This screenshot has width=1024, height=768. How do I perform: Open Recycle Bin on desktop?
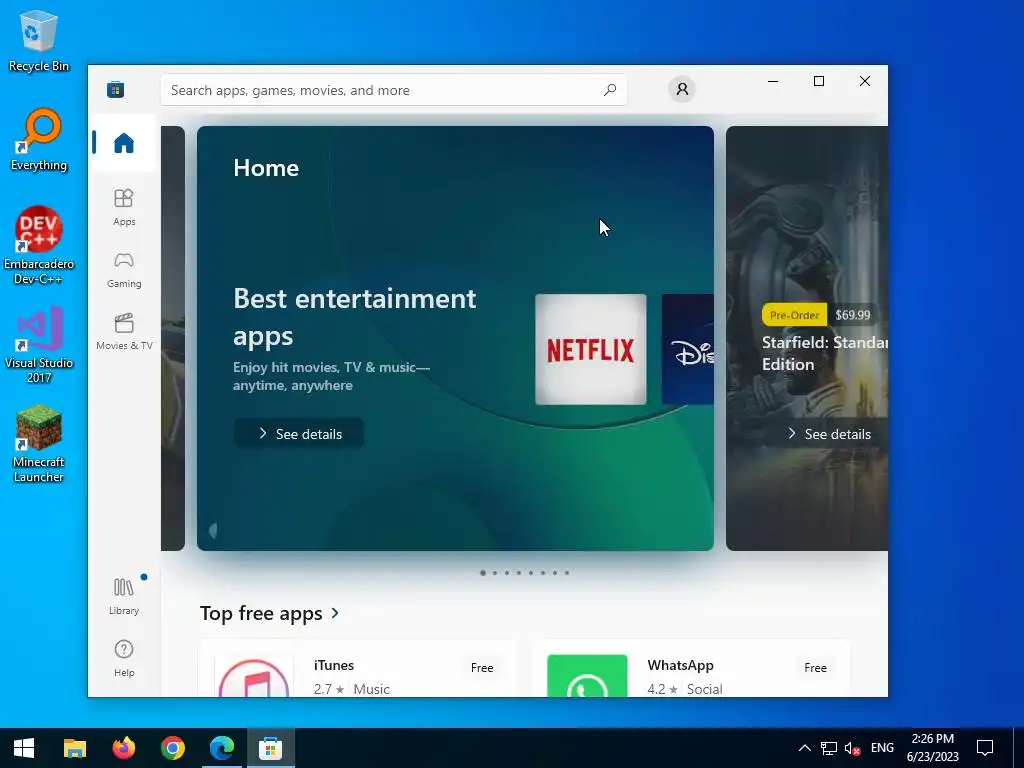[x=39, y=41]
